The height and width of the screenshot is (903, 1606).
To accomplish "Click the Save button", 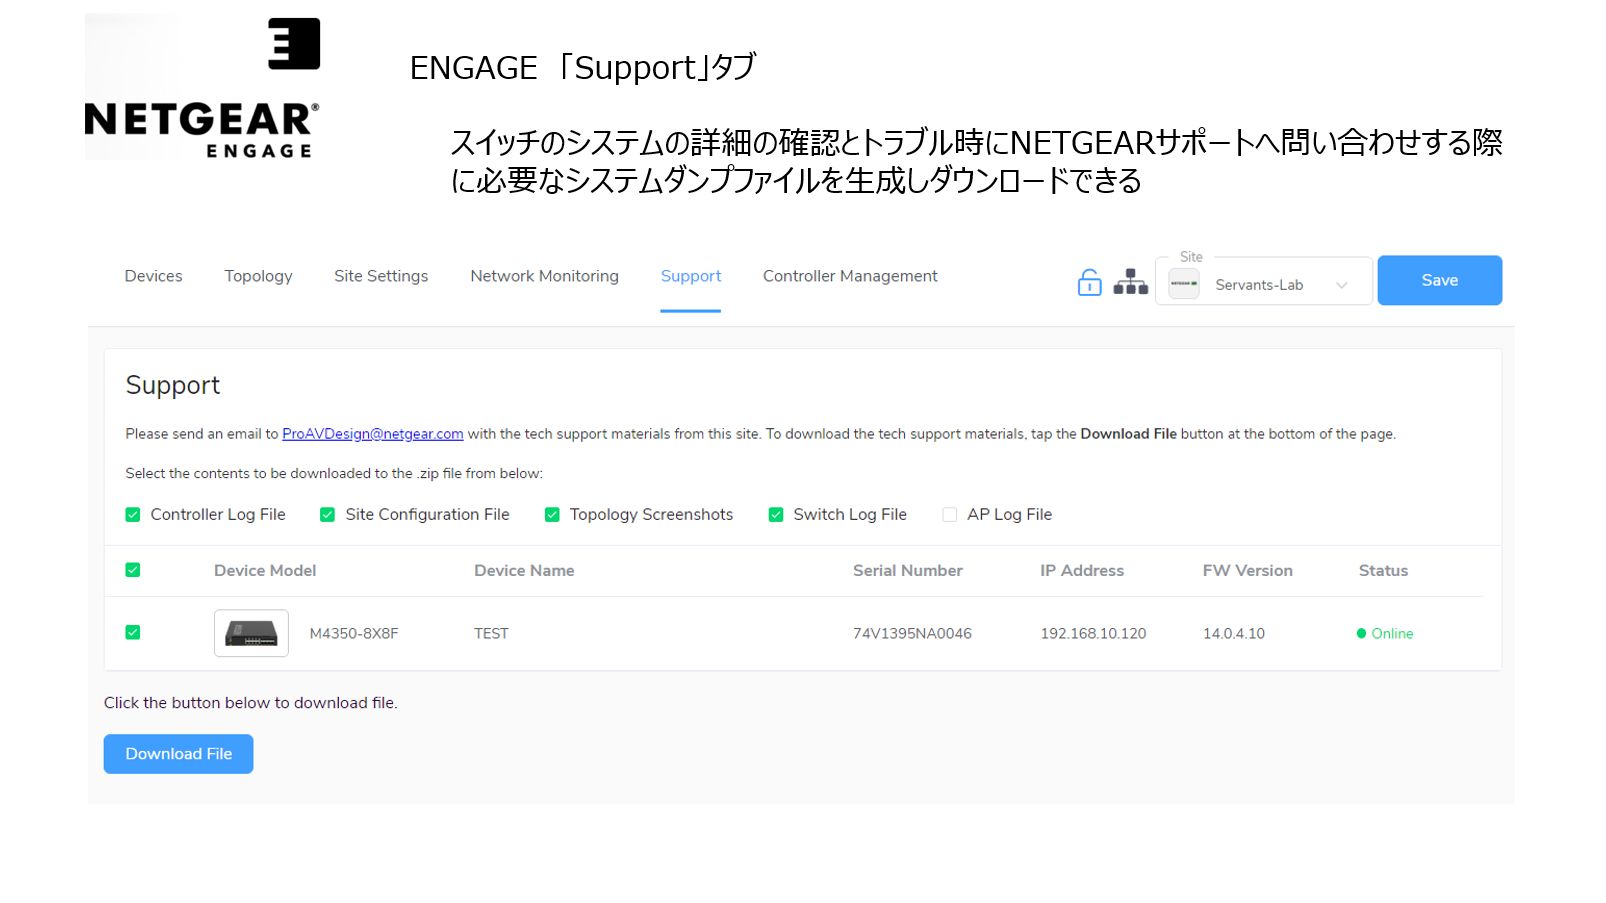I will point(1439,280).
